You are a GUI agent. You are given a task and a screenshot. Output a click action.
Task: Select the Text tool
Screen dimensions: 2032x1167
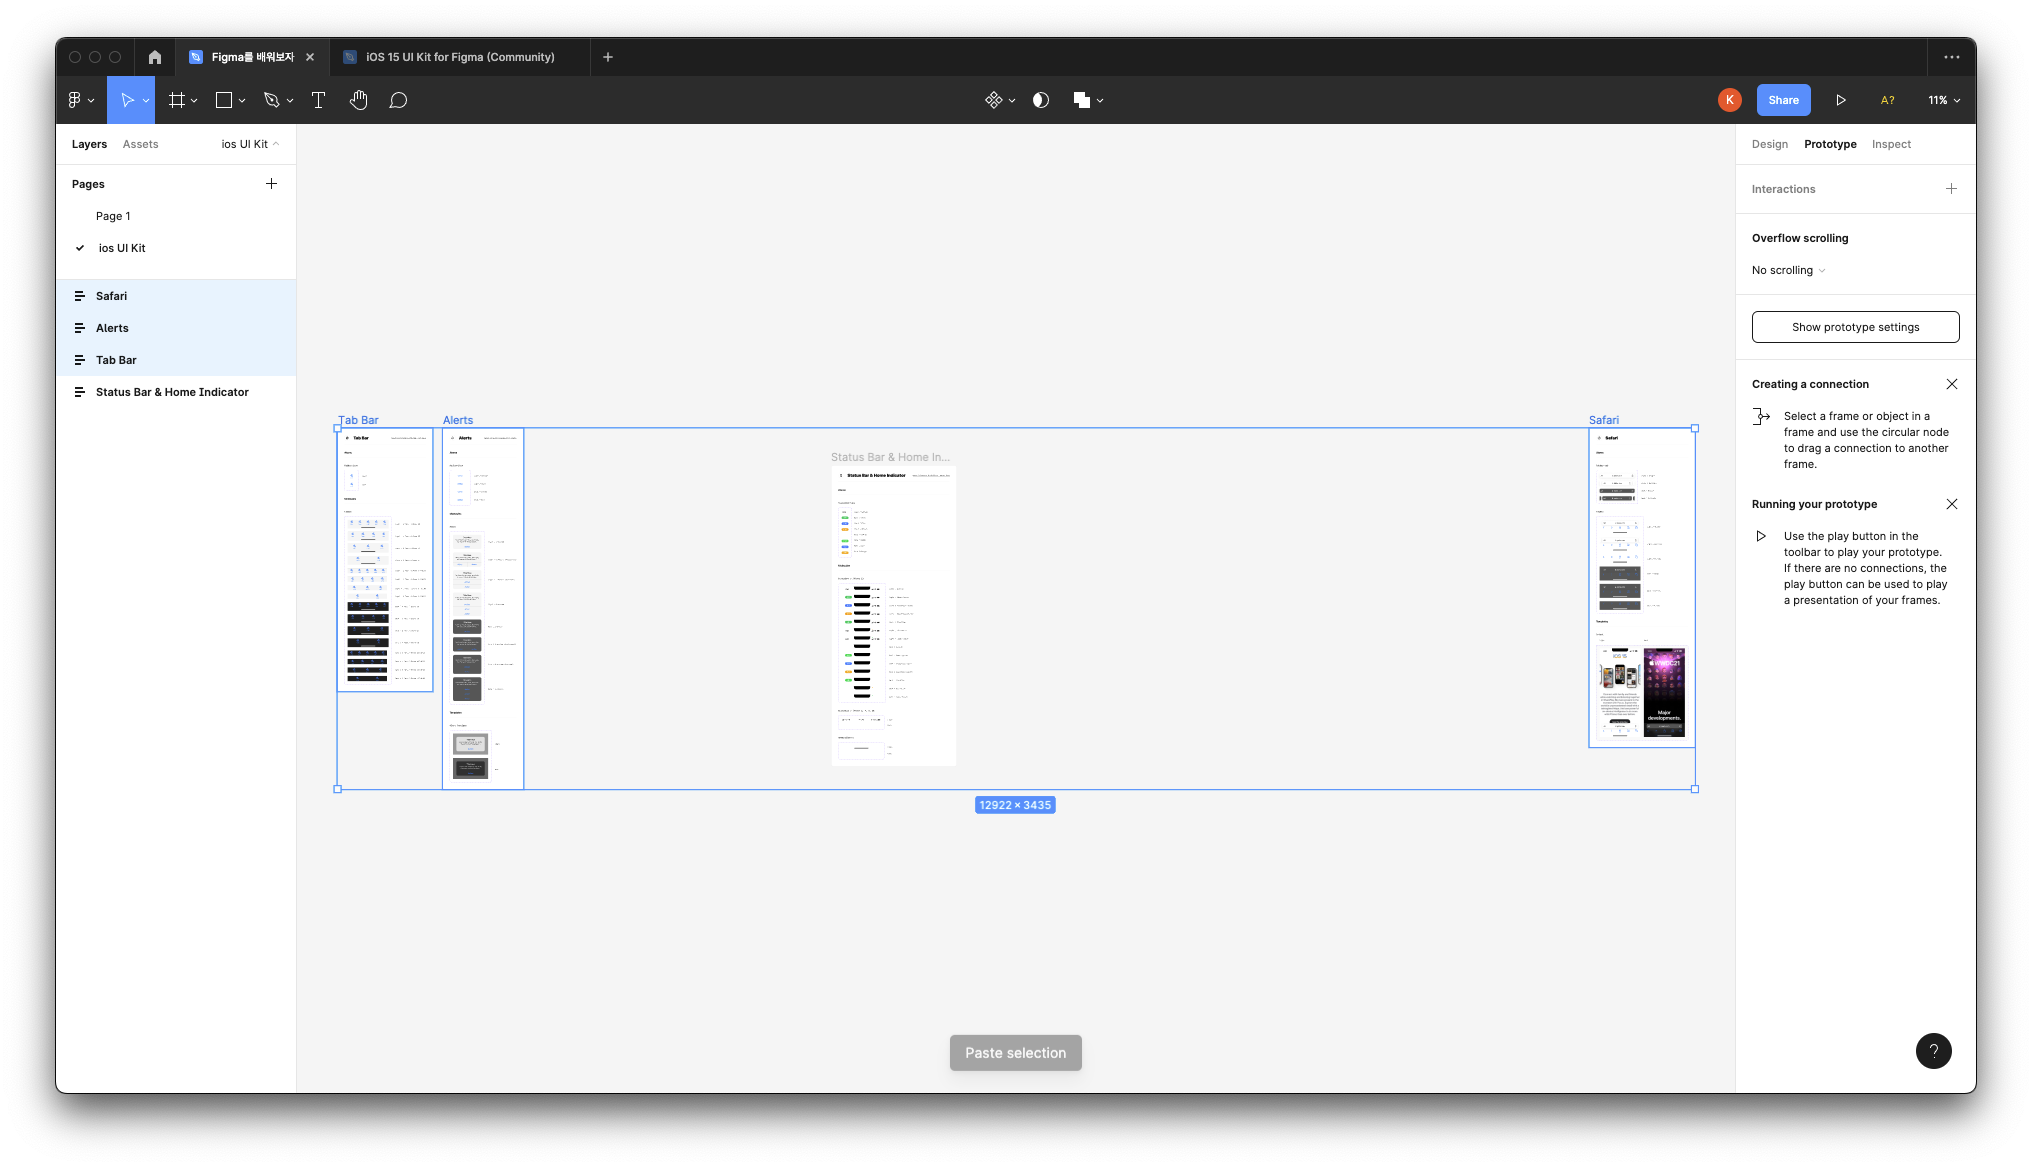[318, 100]
